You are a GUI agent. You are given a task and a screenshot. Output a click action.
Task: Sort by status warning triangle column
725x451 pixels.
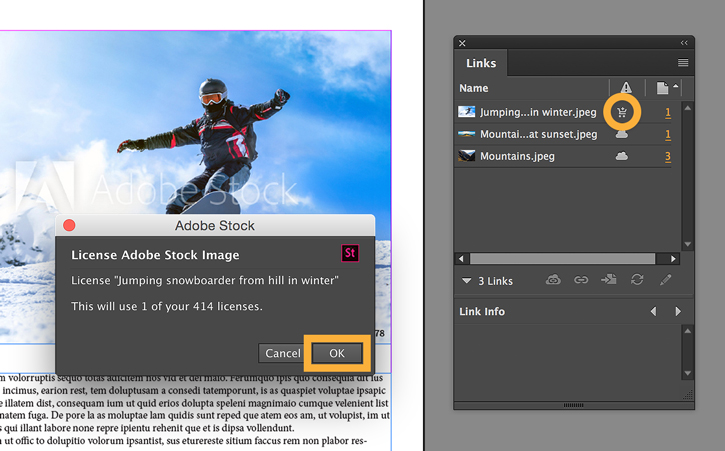pyautogui.click(x=626, y=87)
